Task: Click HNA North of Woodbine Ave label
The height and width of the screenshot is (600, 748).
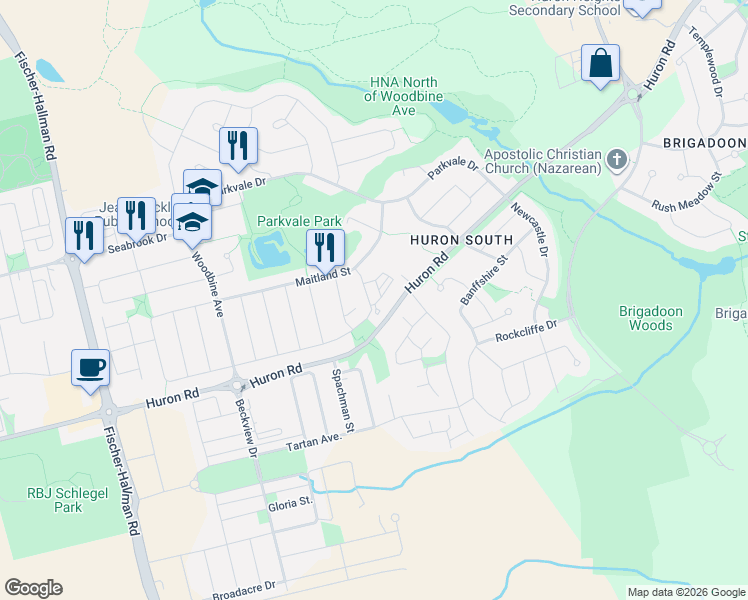Action: click(404, 96)
